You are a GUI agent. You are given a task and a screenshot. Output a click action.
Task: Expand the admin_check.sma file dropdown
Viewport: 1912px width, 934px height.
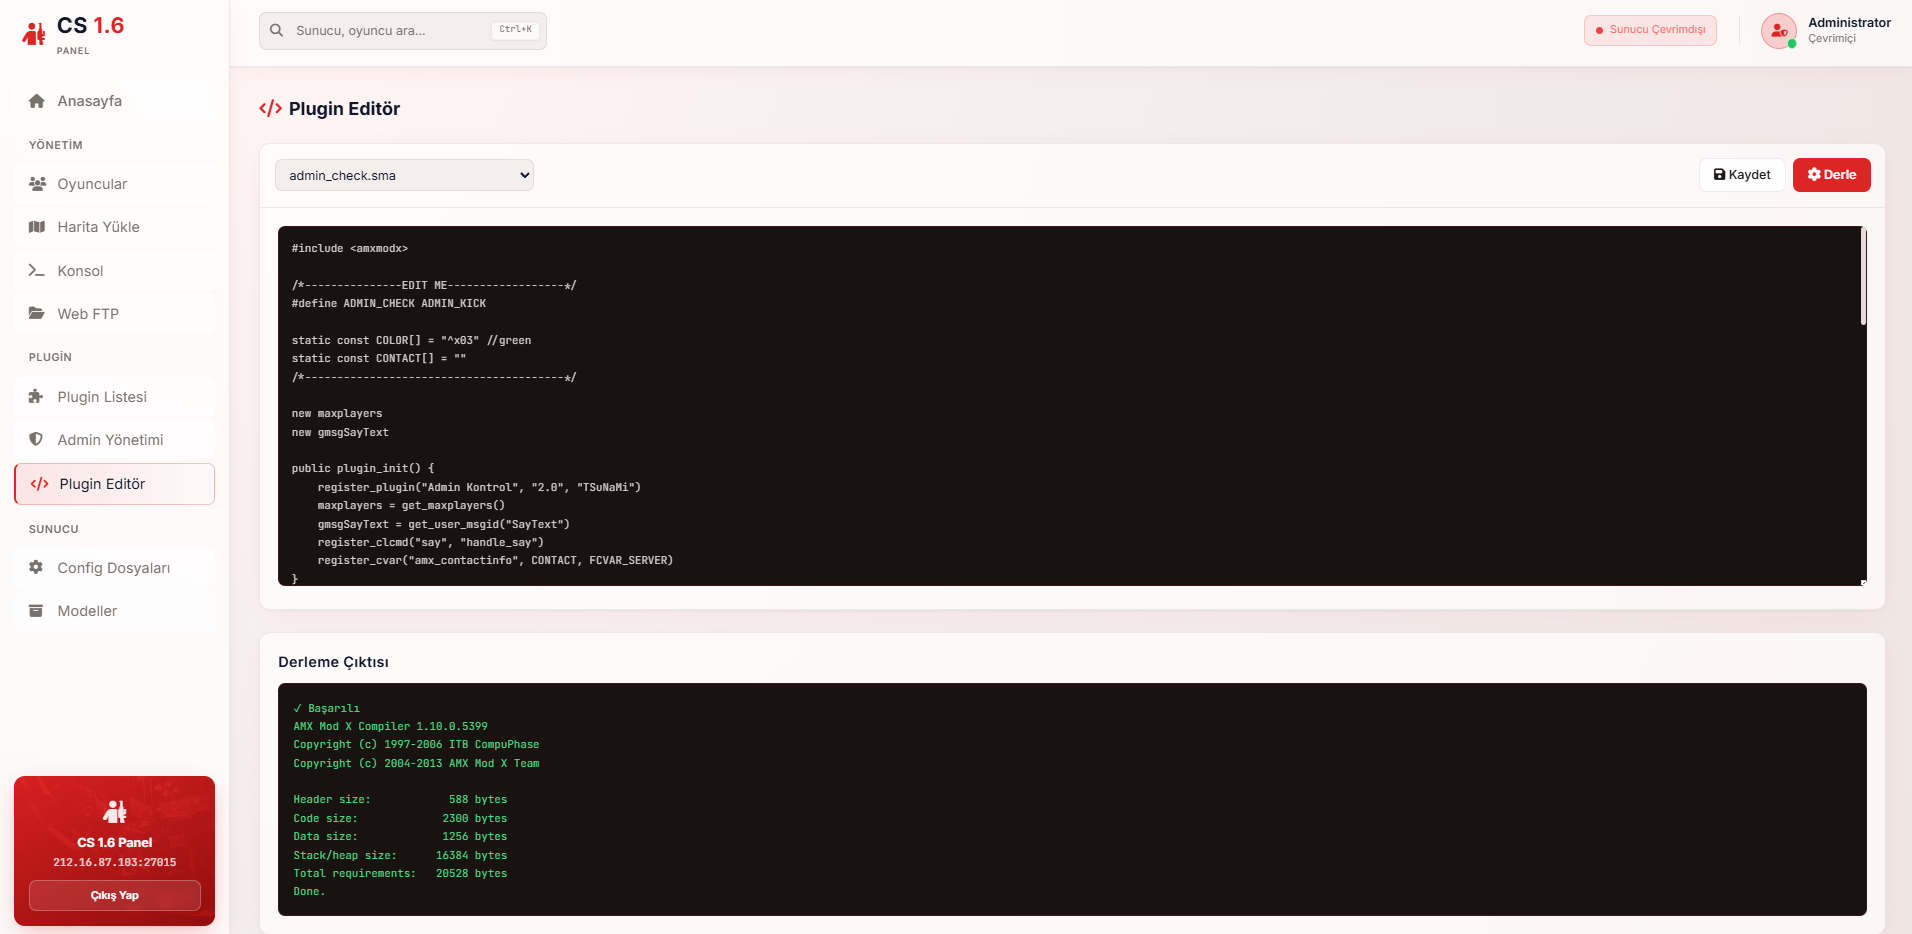[404, 175]
